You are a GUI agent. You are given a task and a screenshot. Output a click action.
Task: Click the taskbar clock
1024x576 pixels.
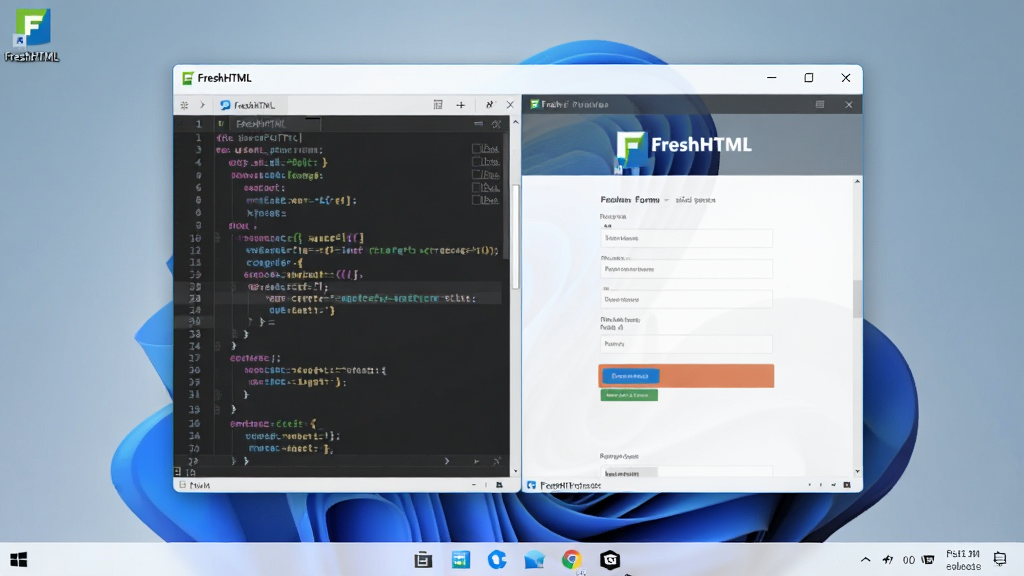pos(963,560)
